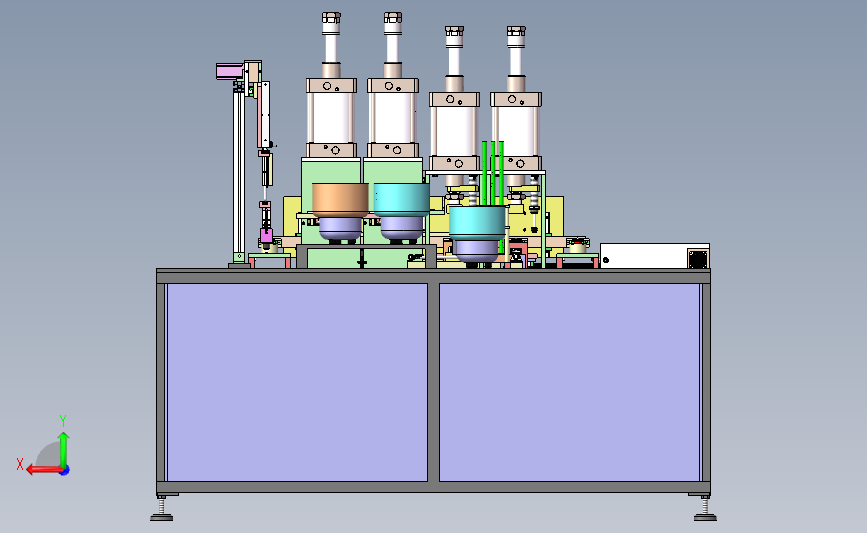Select the orange bowl on the model
Image resolution: width=867 pixels, height=533 pixels.
[x=340, y=200]
